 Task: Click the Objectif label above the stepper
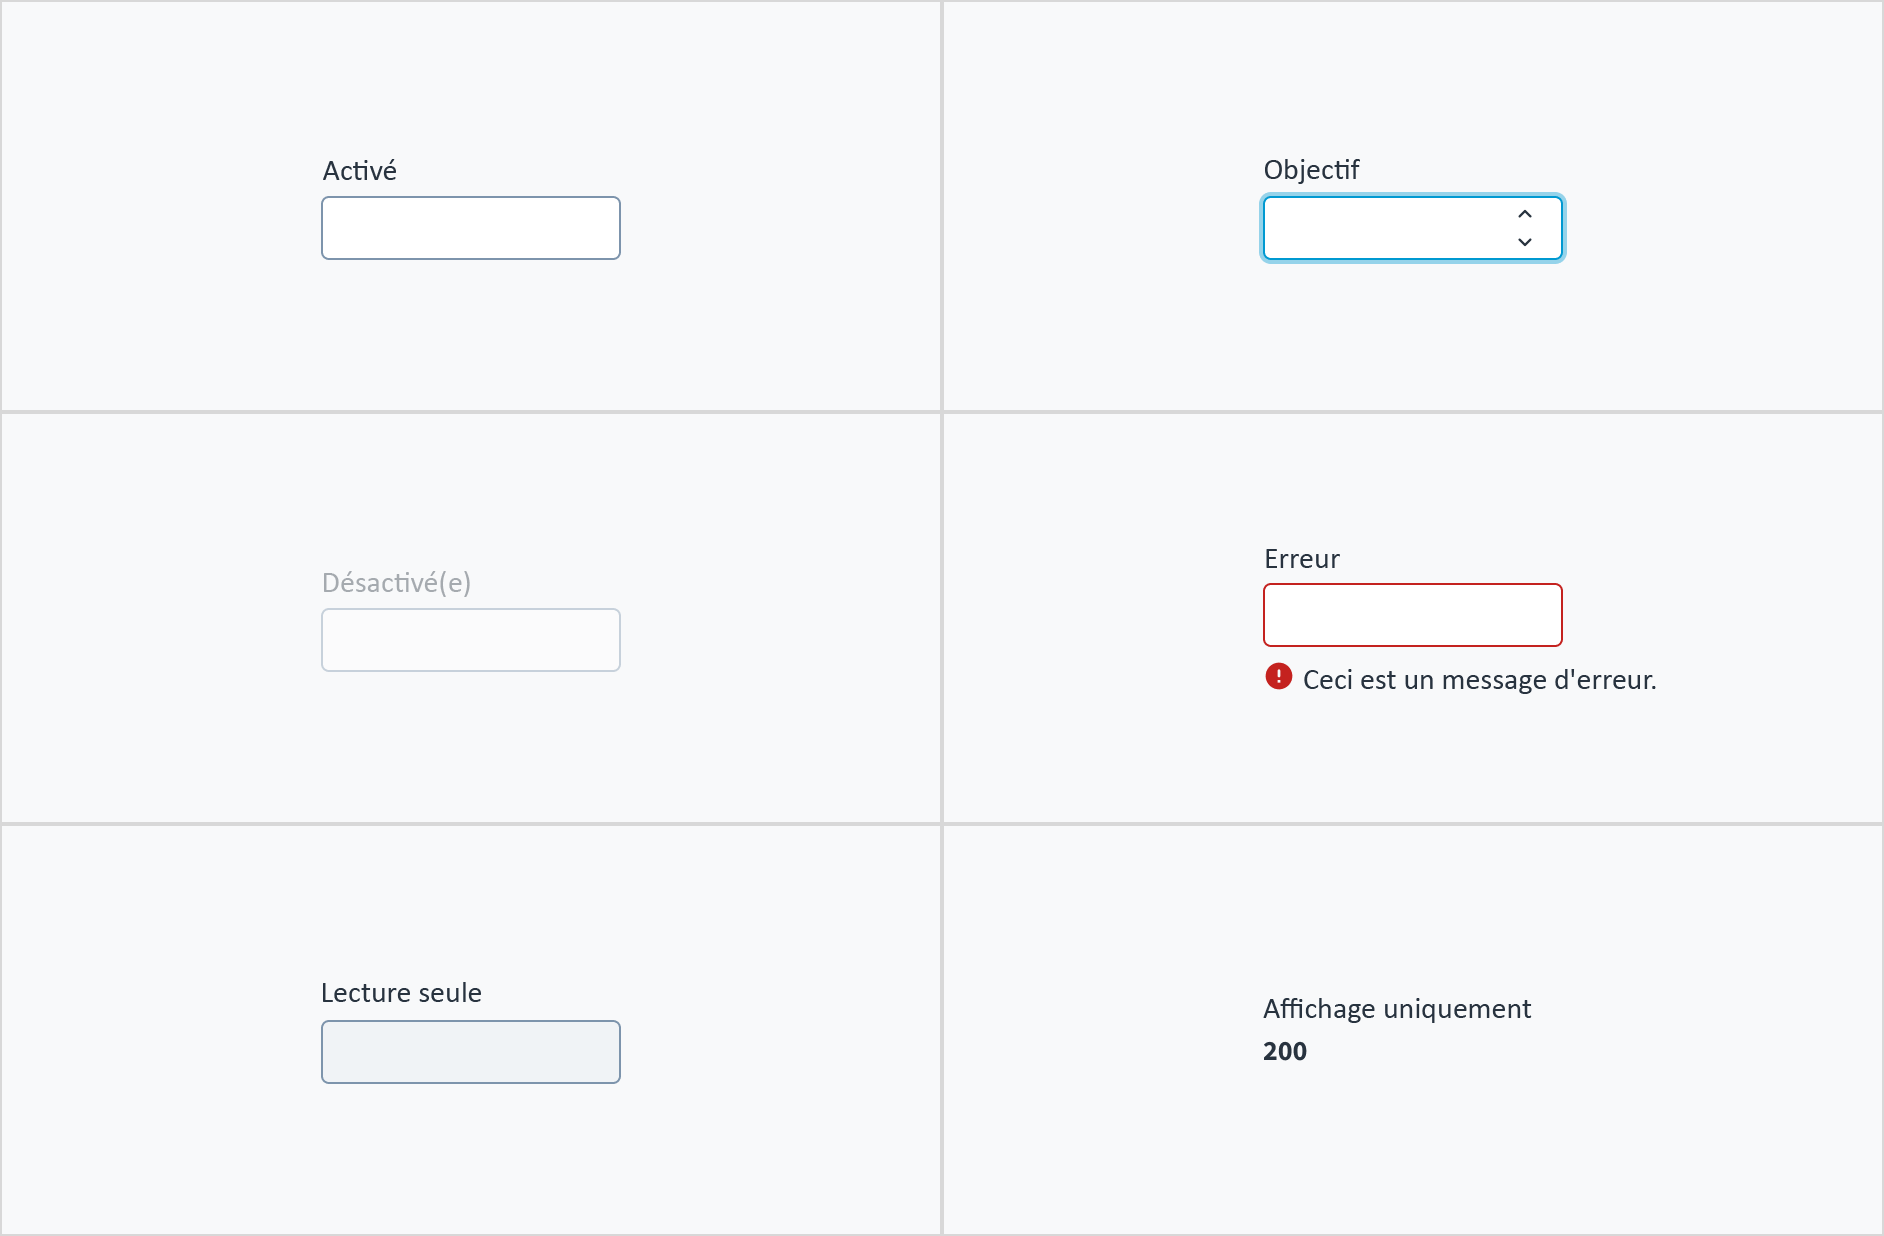pos(1311,170)
